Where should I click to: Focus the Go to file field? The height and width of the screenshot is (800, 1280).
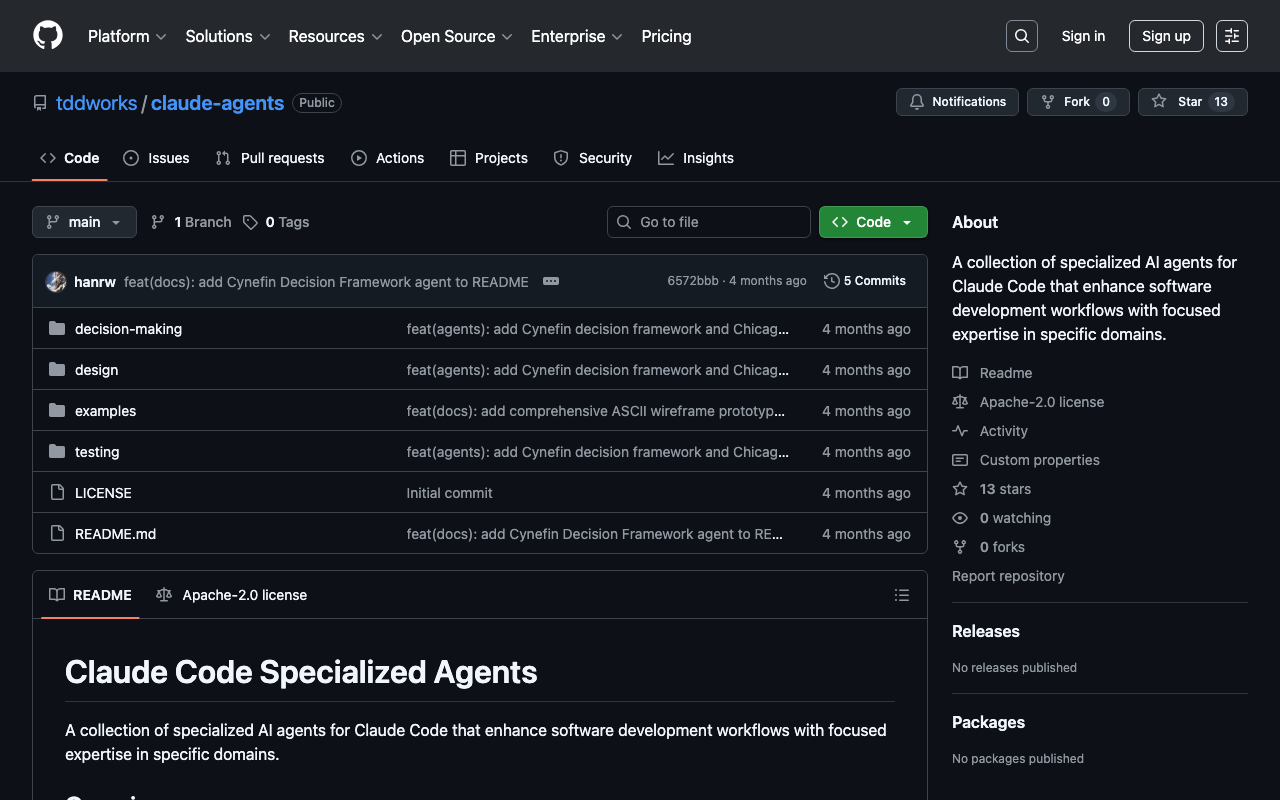pos(709,222)
